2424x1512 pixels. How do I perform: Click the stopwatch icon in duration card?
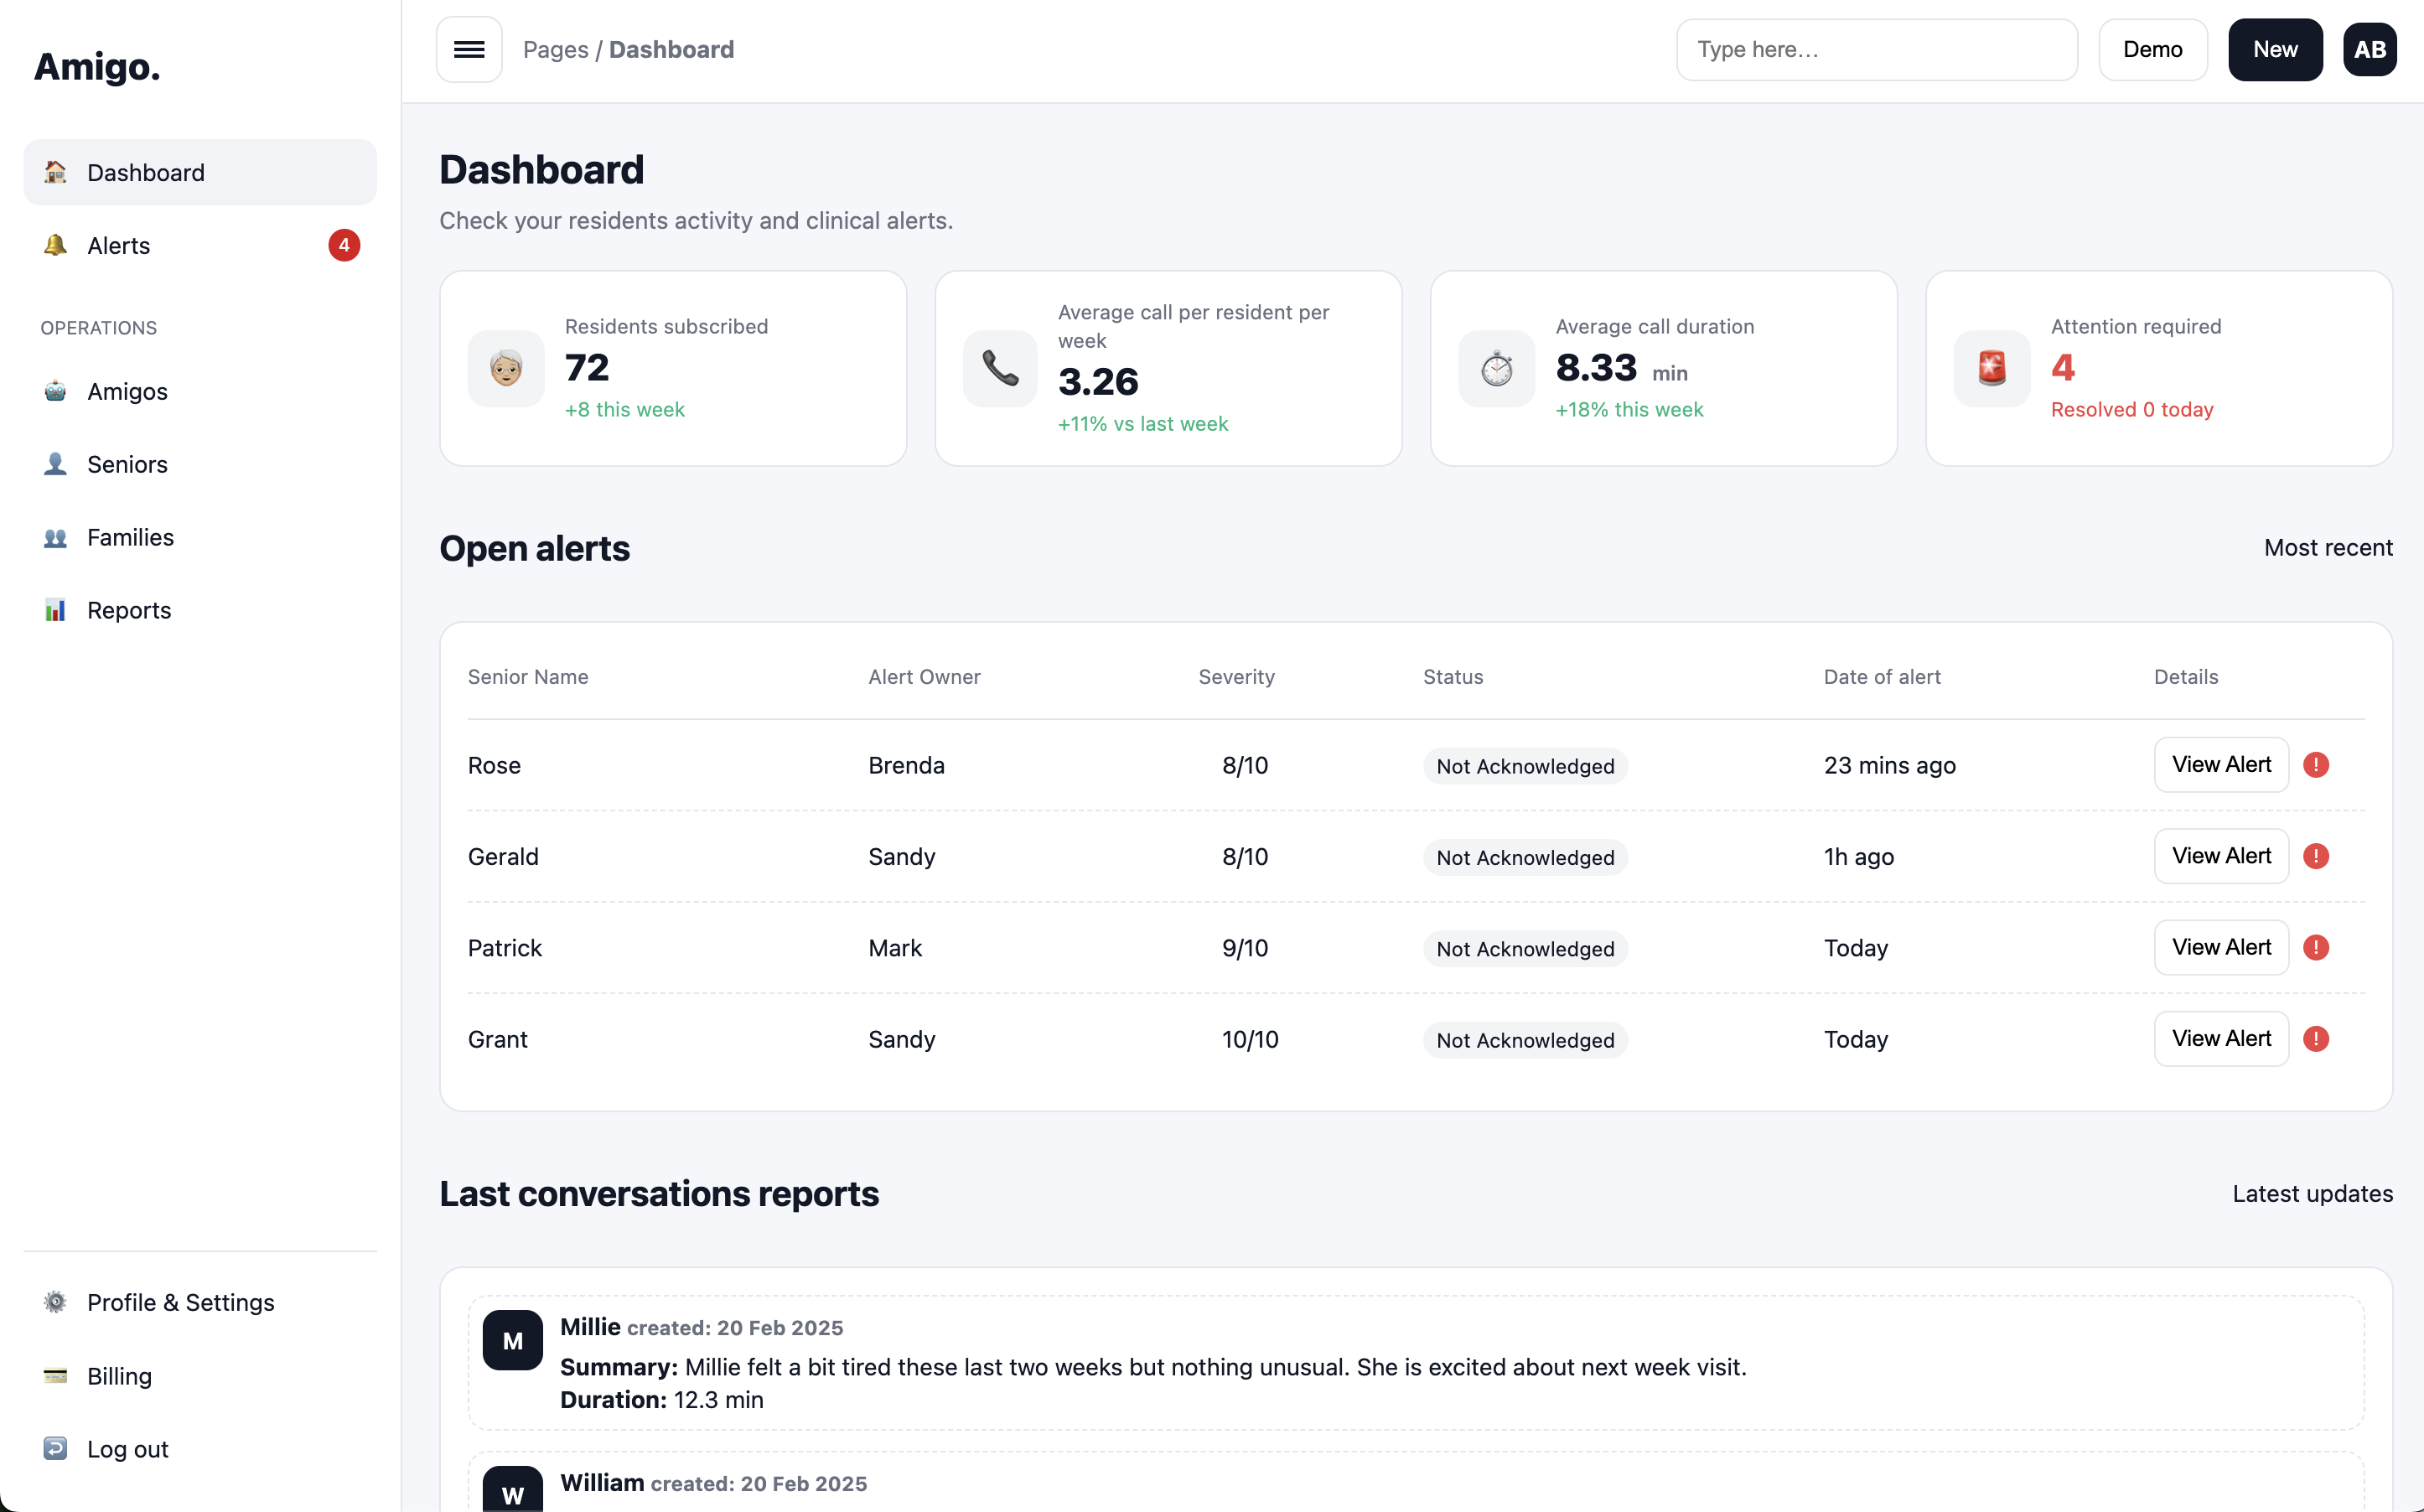click(x=1496, y=368)
